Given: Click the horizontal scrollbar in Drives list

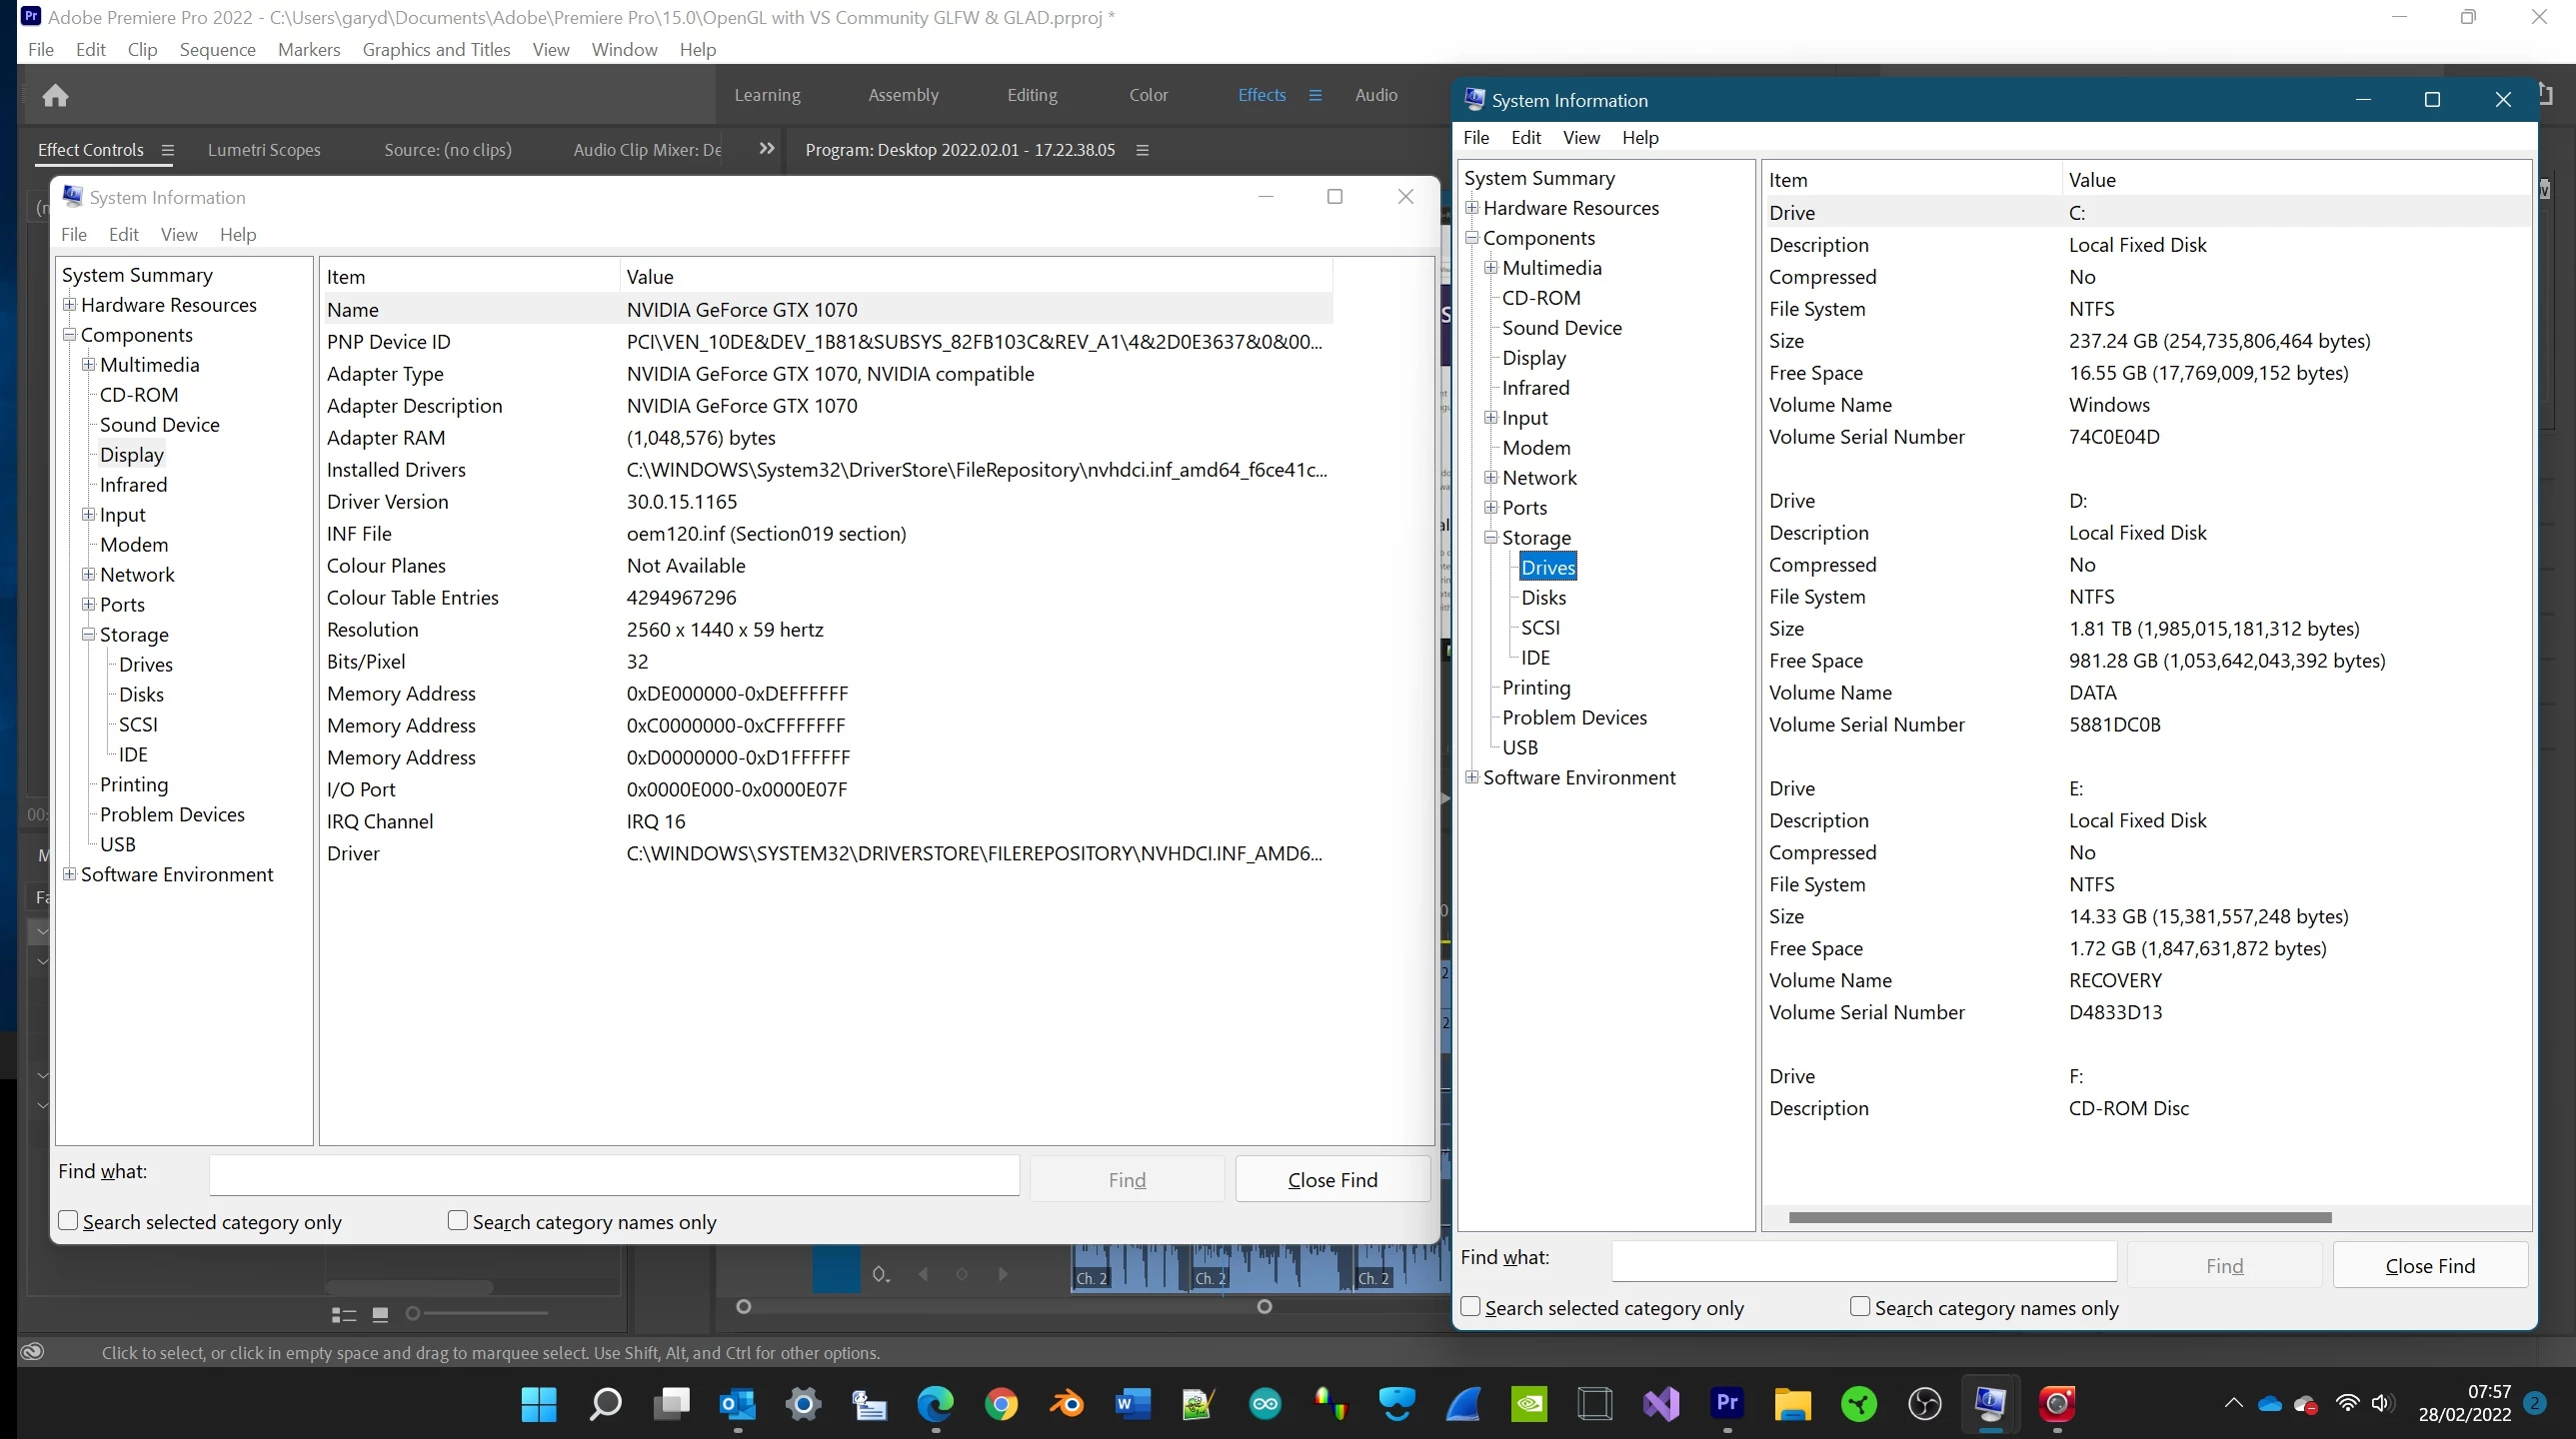Looking at the screenshot, I should click(x=2059, y=1217).
